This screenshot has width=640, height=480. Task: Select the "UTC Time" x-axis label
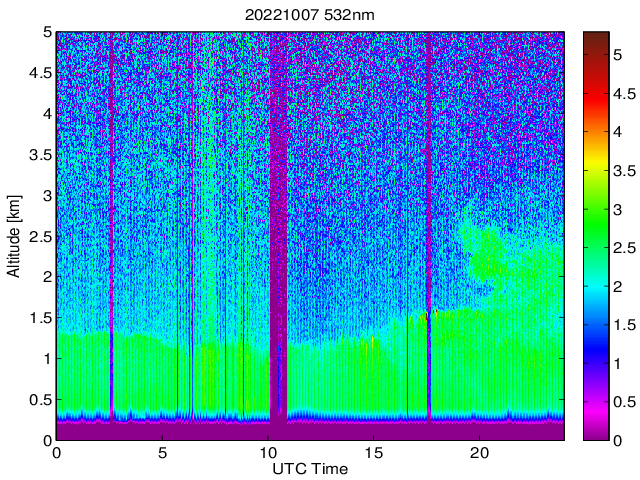[x=310, y=468]
